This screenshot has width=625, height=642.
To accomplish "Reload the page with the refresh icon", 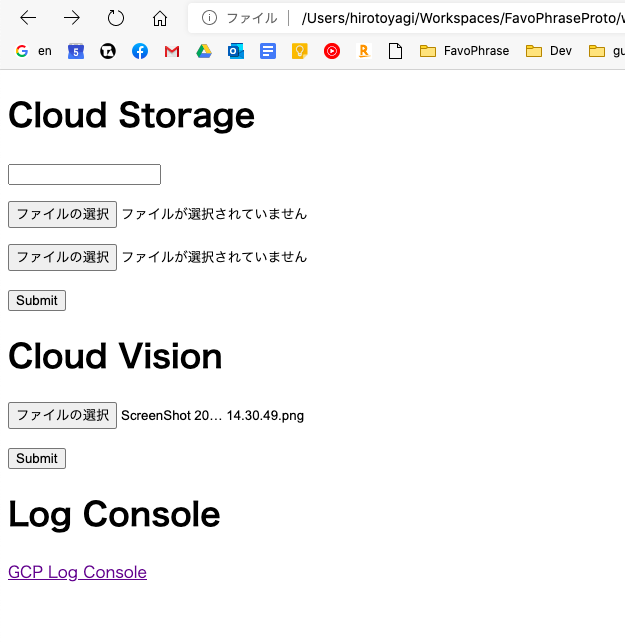I will click(116, 18).
